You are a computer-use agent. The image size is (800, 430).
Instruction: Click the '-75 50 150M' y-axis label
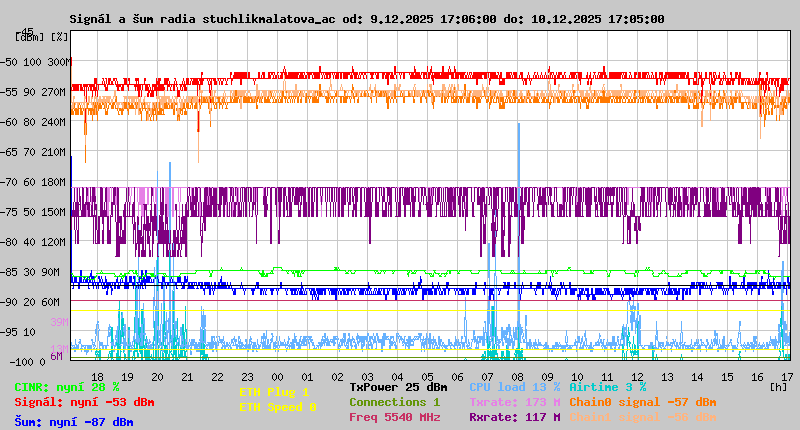click(35, 212)
